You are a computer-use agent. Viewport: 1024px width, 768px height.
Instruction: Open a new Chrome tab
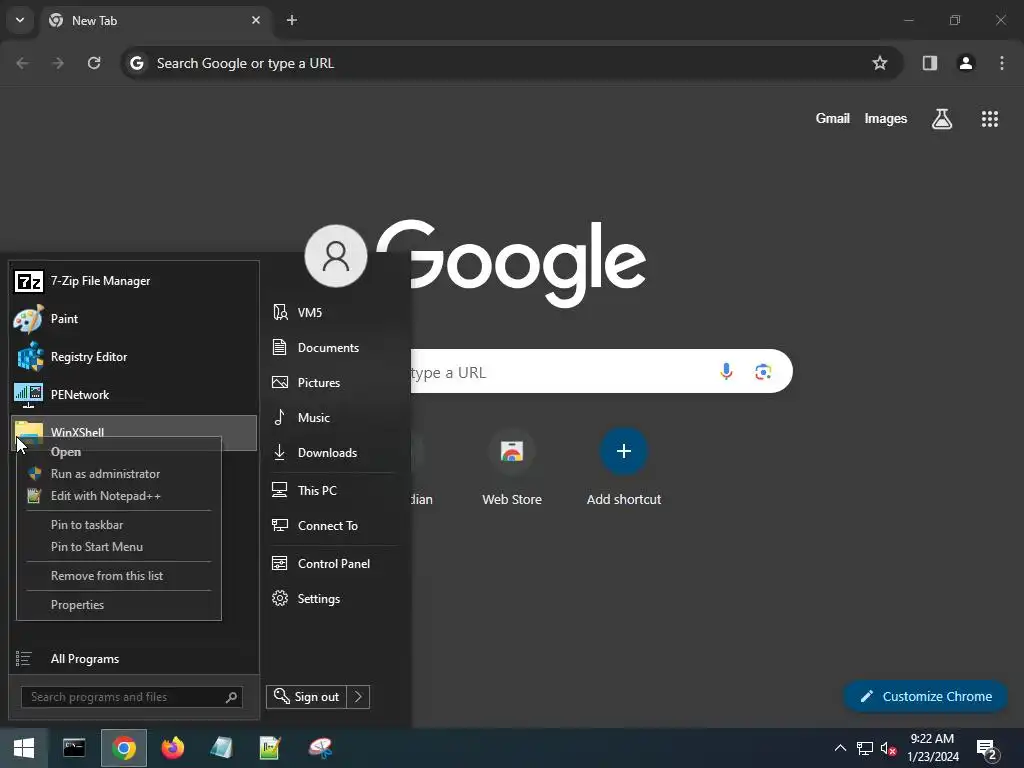click(x=292, y=20)
